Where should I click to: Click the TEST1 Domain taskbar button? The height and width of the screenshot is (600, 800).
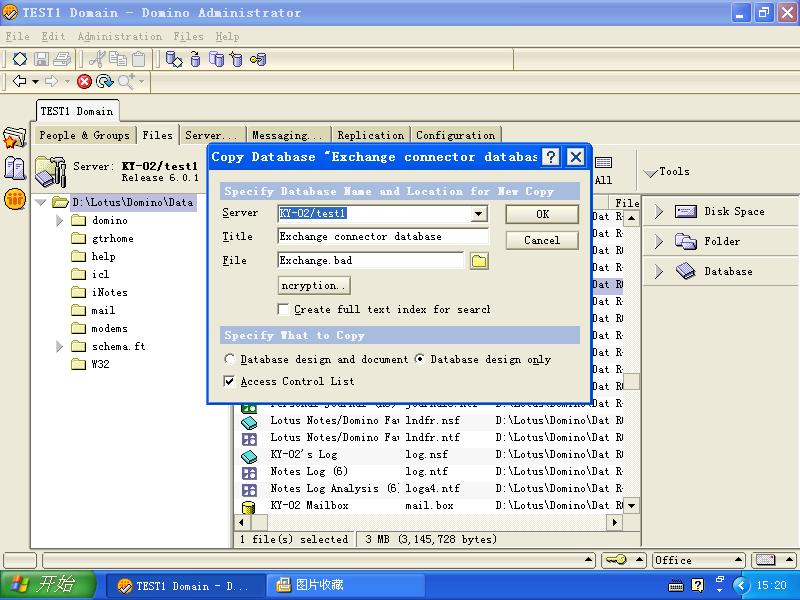(x=186, y=585)
